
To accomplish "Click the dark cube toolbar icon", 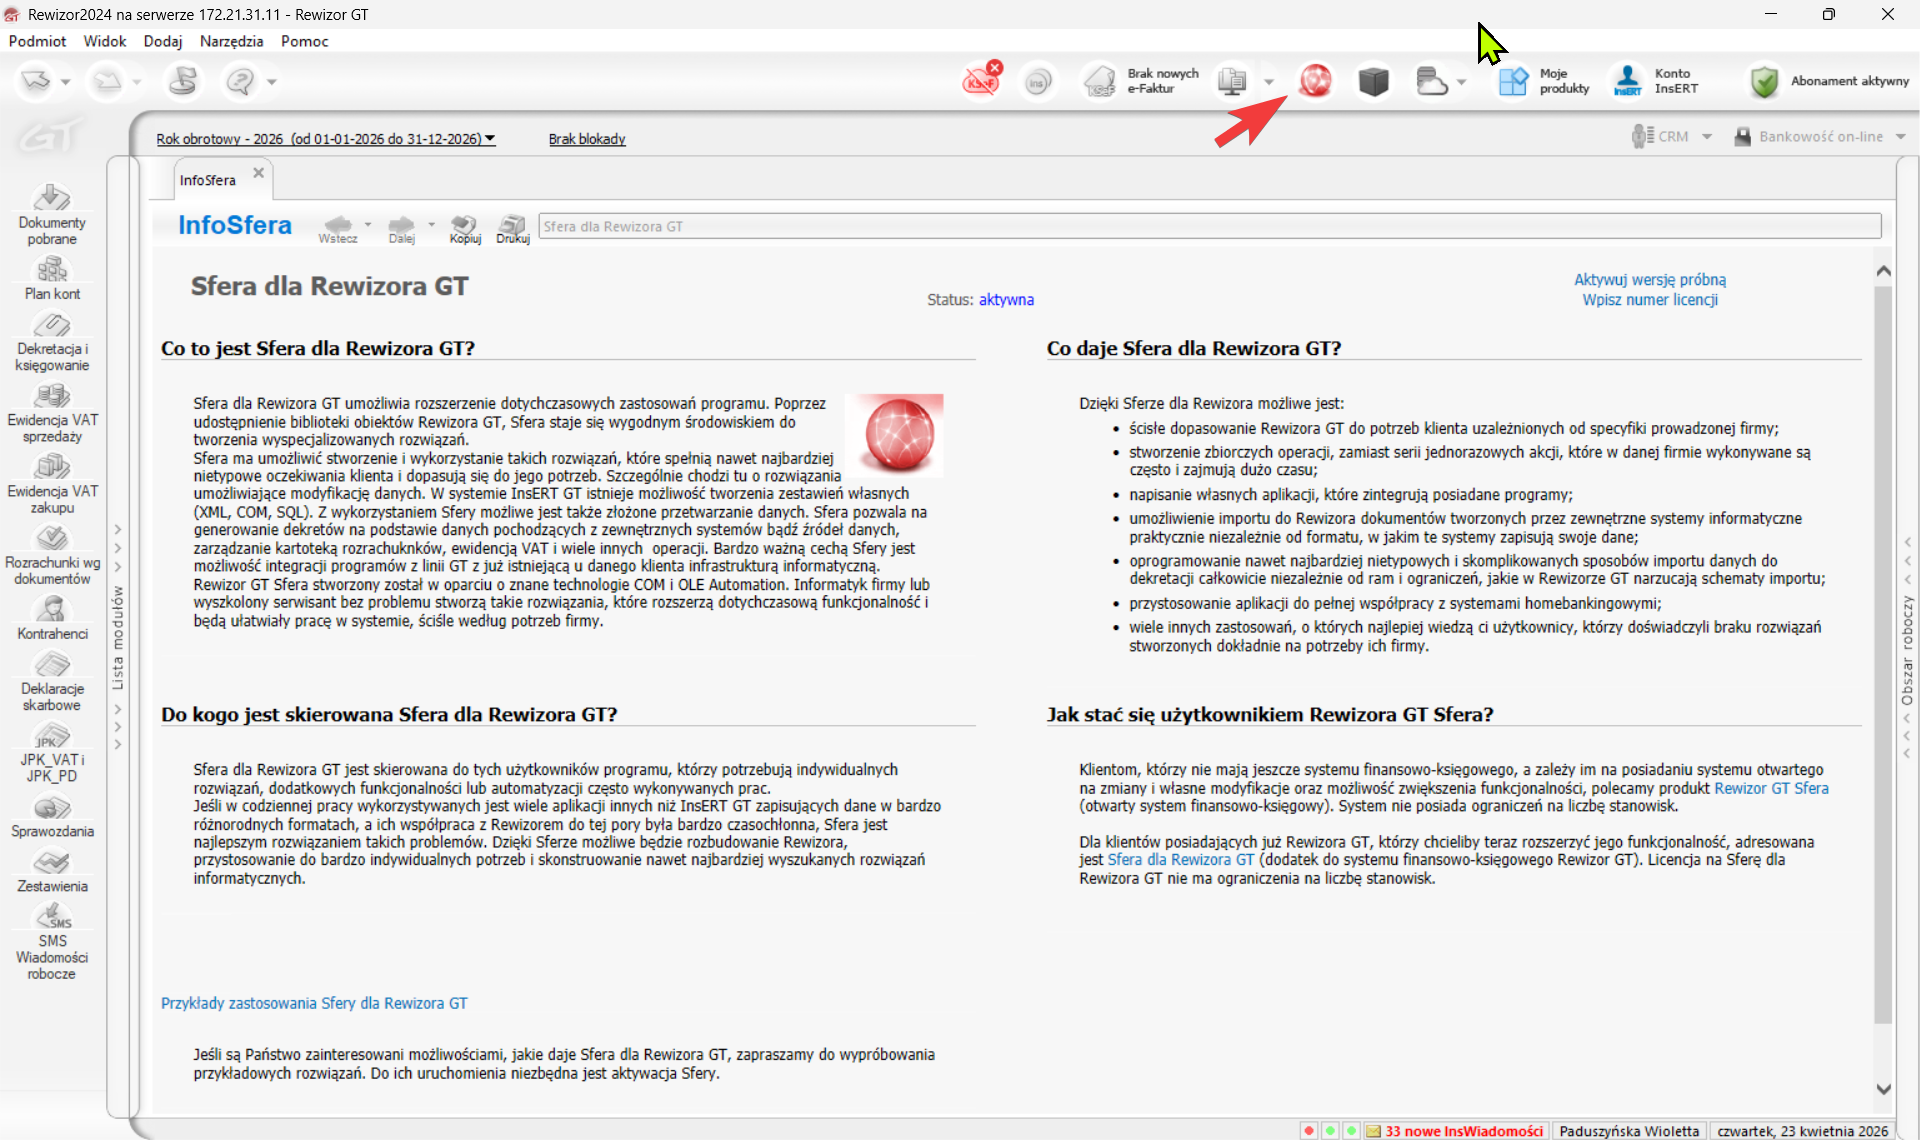I will [1374, 81].
